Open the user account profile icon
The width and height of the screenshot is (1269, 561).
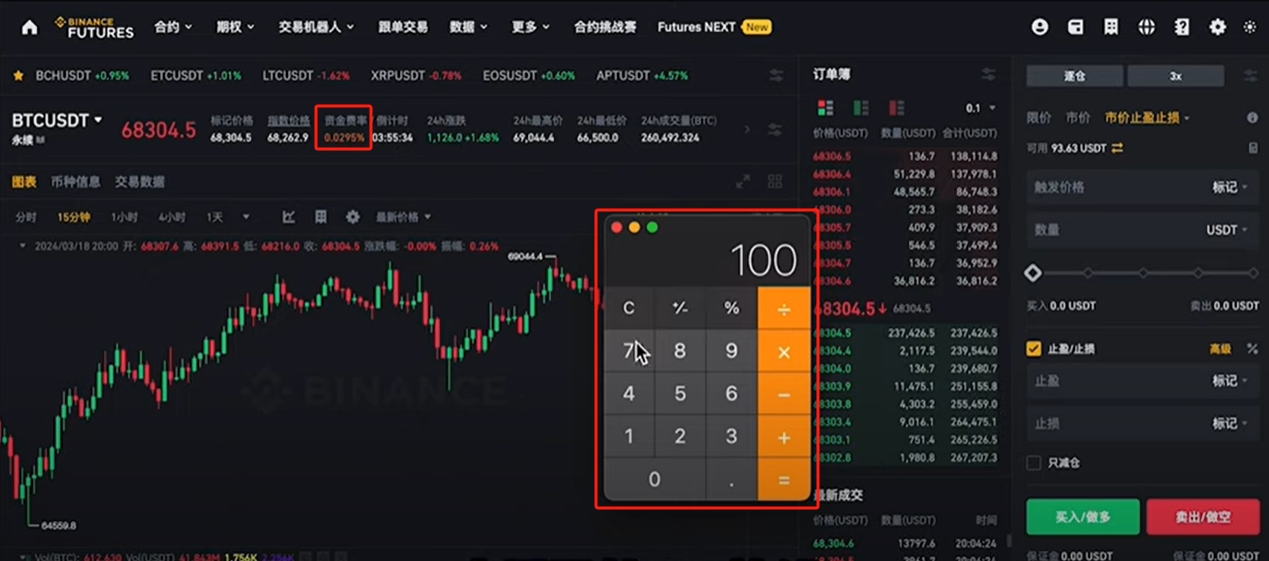tap(1040, 27)
